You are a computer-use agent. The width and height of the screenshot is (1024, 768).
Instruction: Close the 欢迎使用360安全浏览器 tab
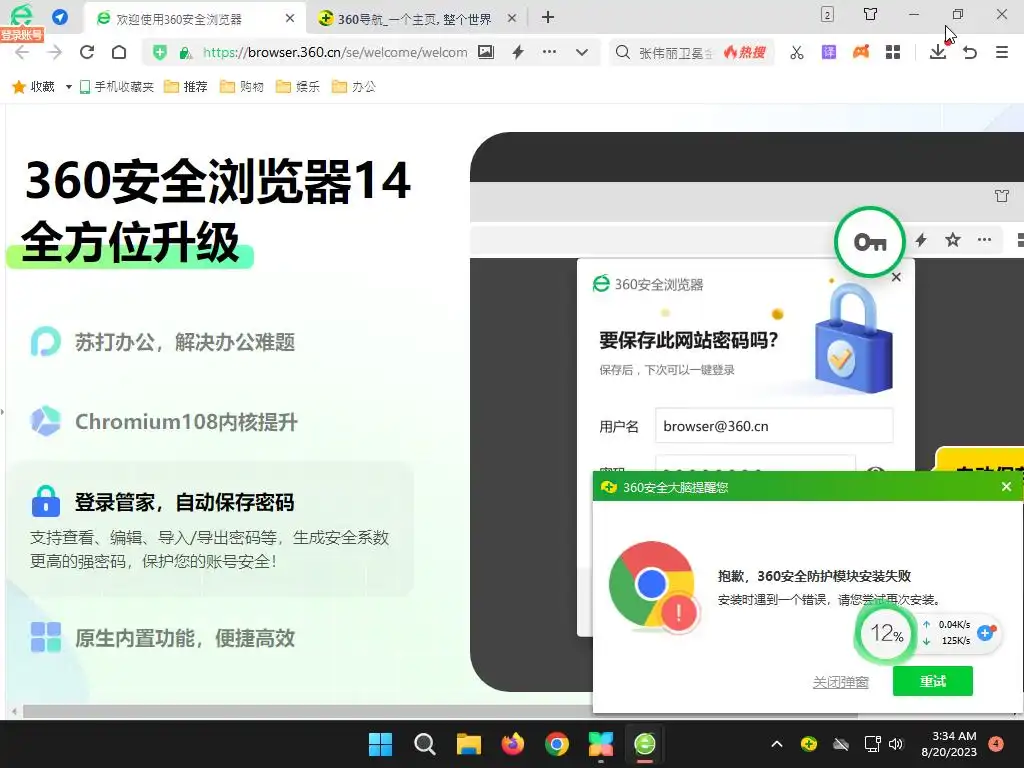click(x=290, y=18)
